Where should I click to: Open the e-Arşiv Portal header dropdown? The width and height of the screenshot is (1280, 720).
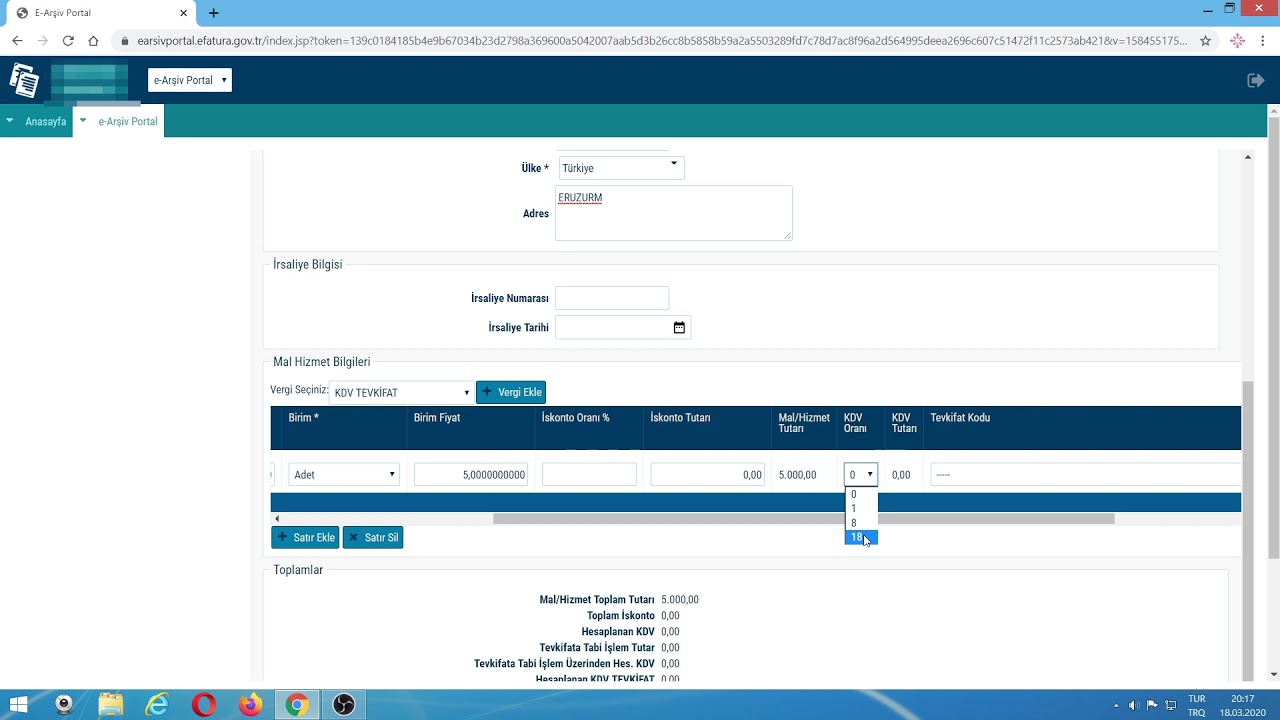190,80
